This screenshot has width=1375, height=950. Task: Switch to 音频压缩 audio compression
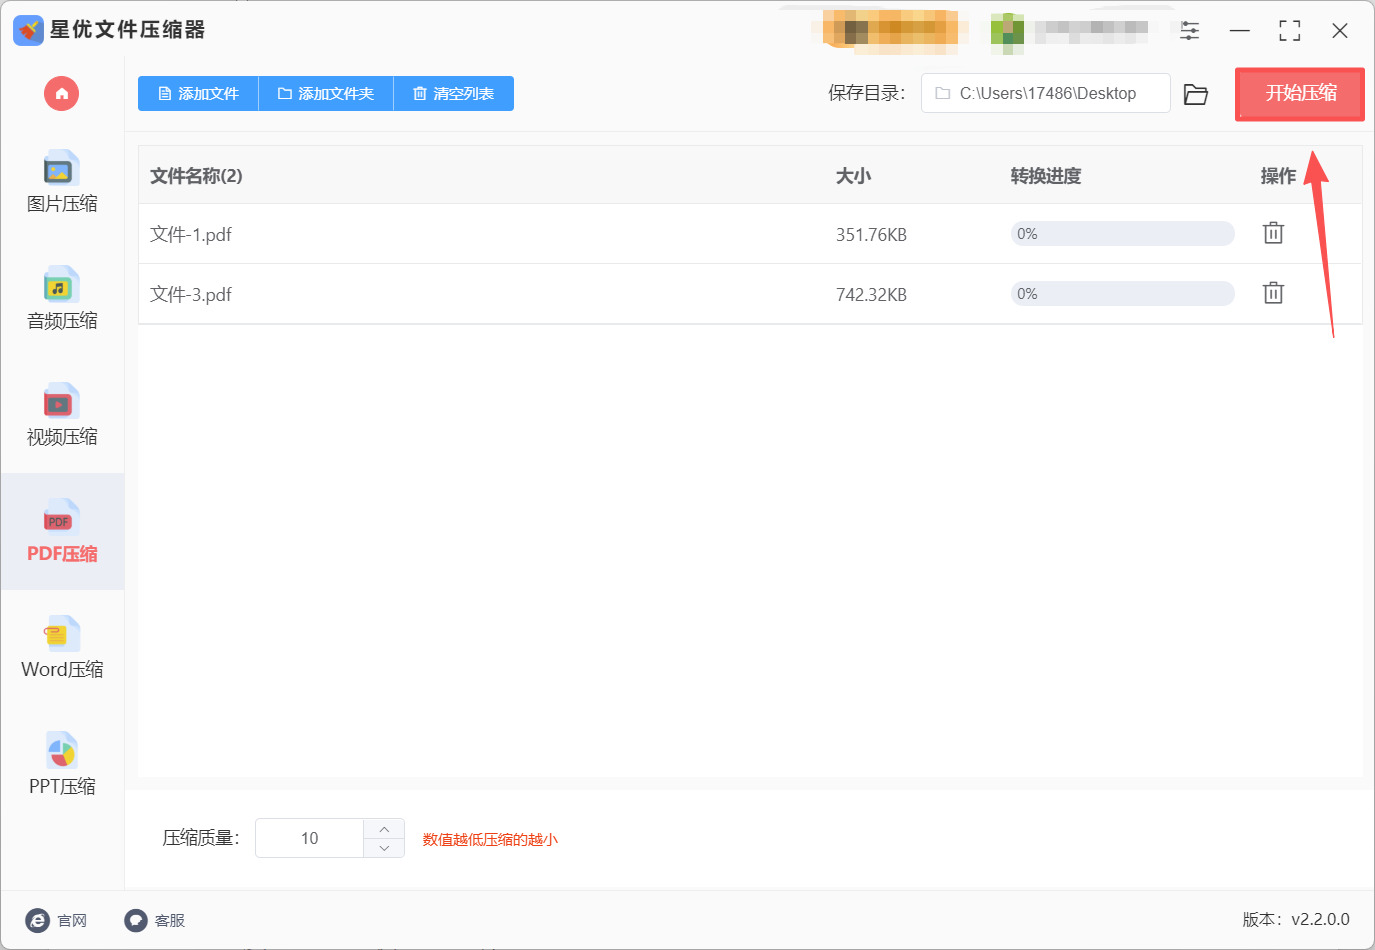click(62, 298)
